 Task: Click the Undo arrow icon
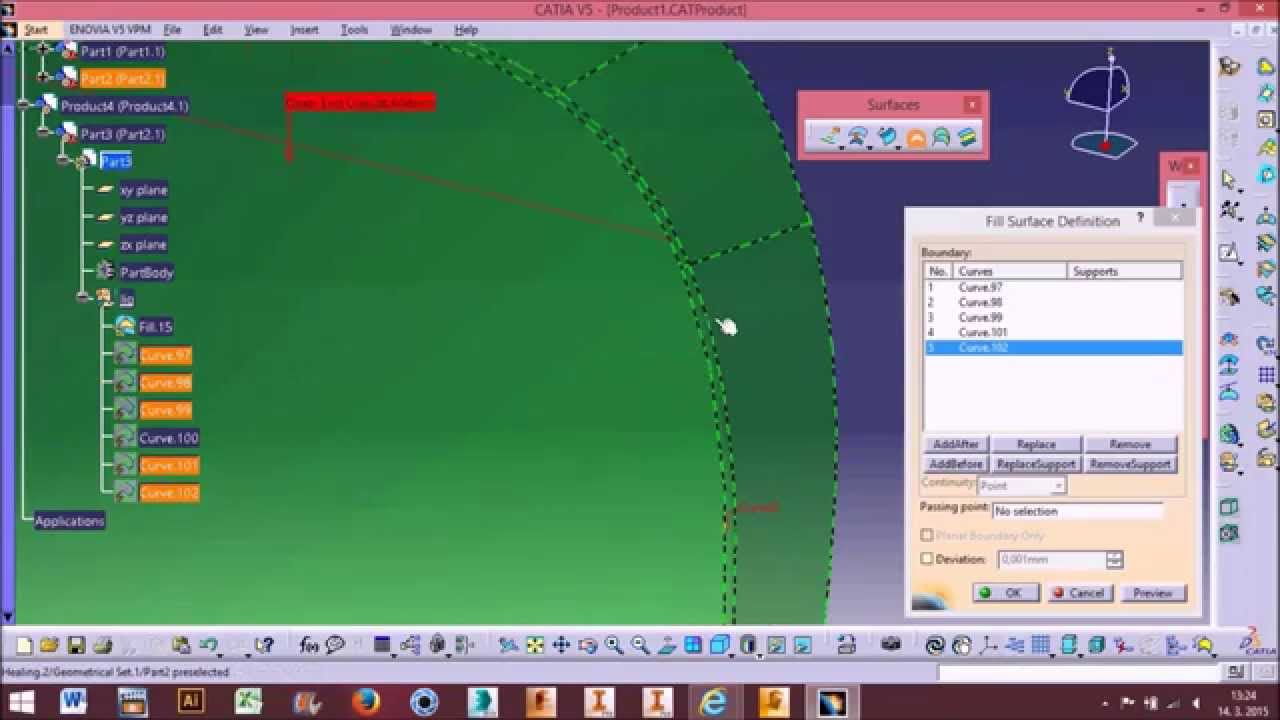coord(207,644)
